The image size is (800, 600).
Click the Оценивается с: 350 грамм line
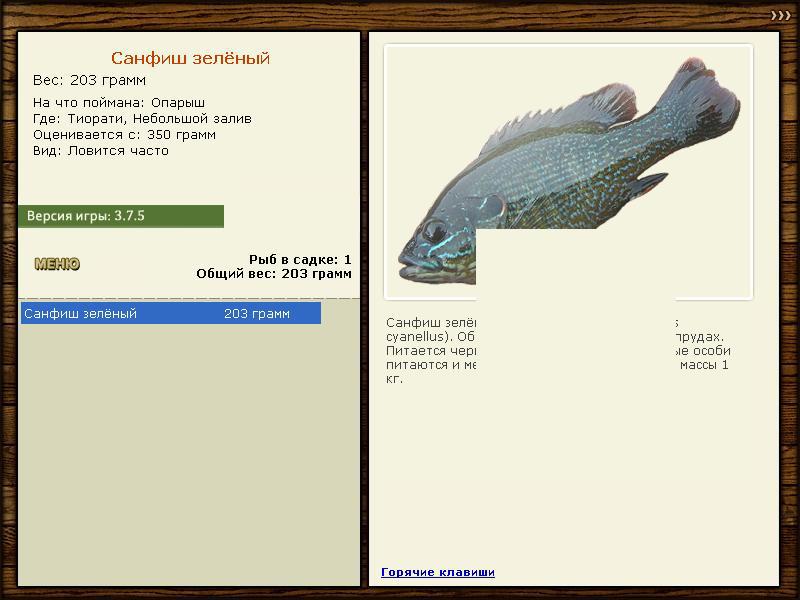[x=124, y=135]
